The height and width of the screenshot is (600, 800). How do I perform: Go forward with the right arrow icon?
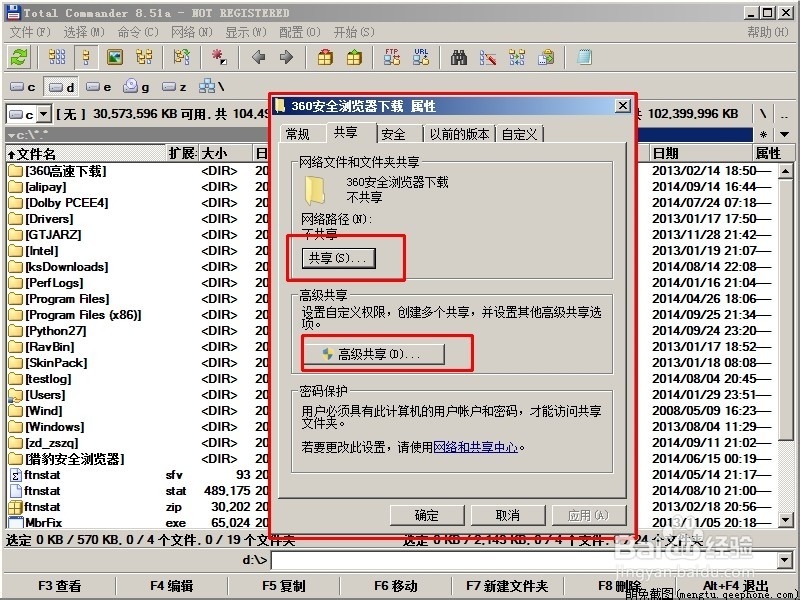[x=286, y=57]
